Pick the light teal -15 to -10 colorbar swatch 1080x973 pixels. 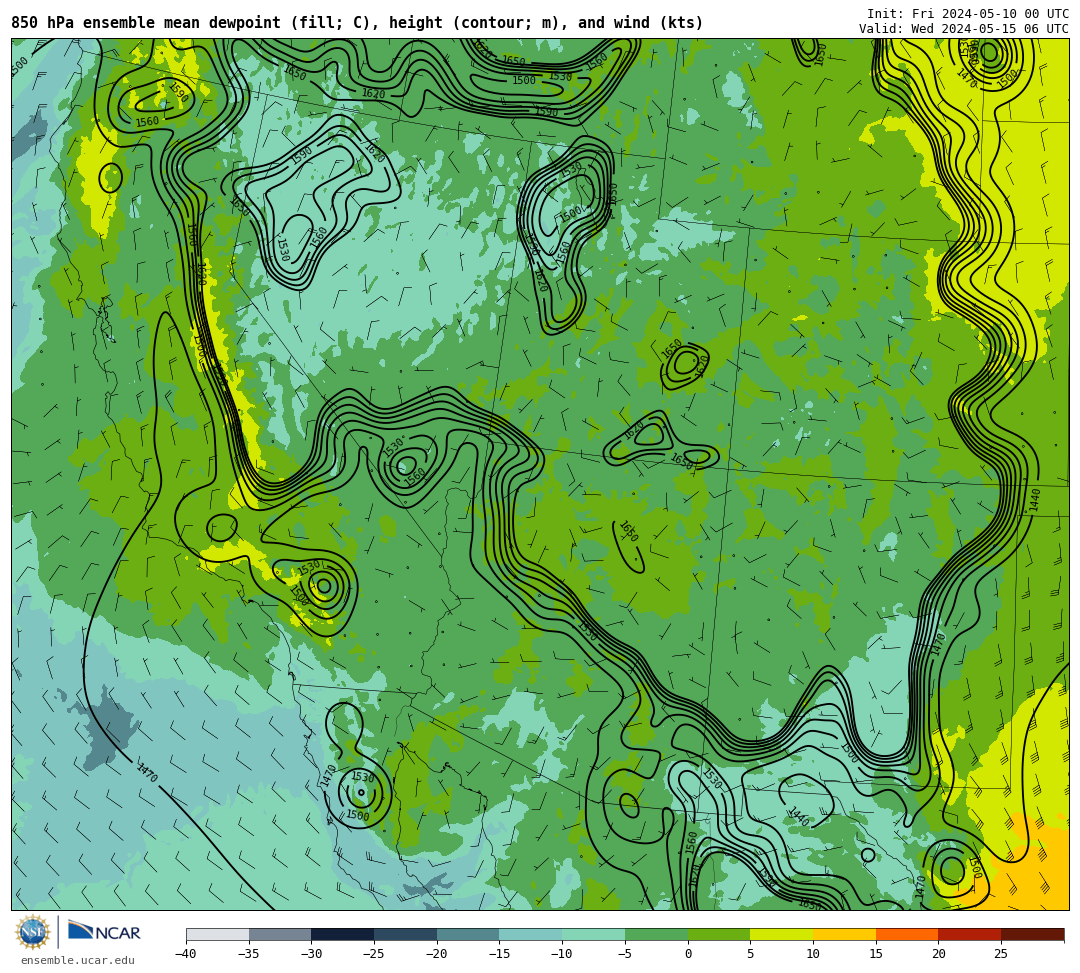tap(531, 934)
